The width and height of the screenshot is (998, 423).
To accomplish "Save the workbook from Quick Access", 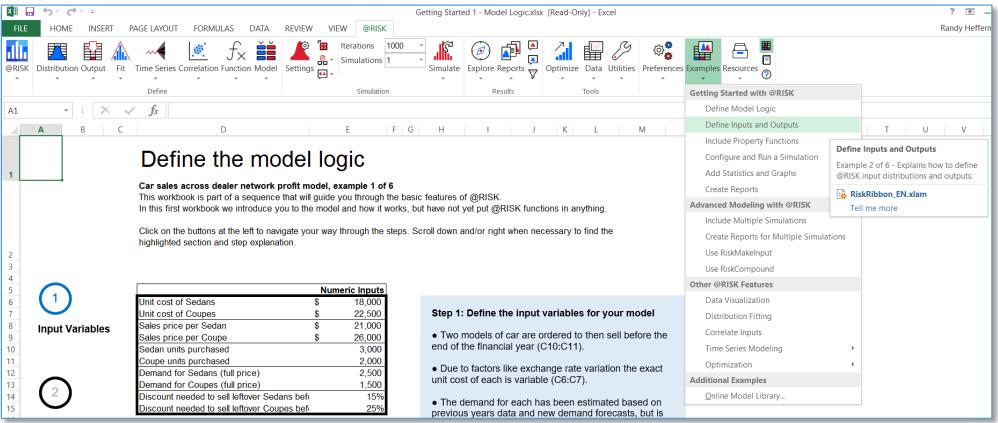I will [x=29, y=11].
